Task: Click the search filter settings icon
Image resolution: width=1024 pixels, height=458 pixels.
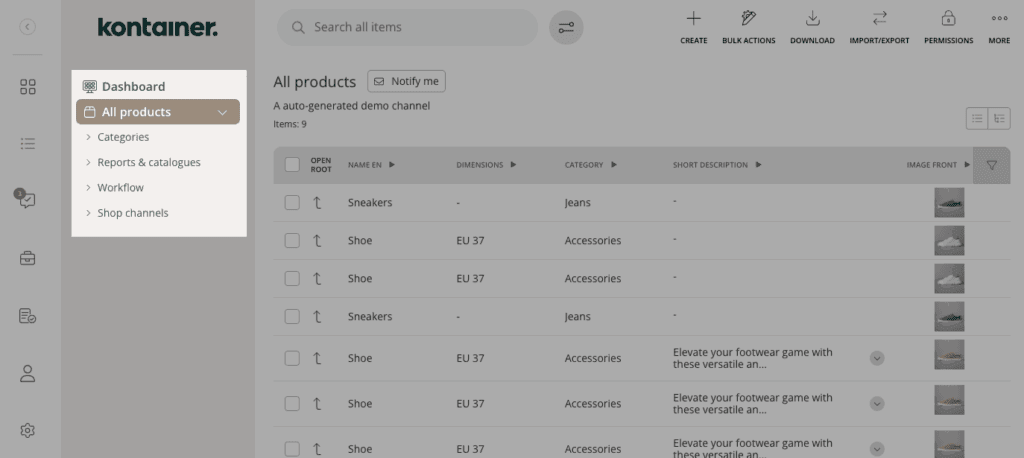Action: pyautogui.click(x=566, y=28)
